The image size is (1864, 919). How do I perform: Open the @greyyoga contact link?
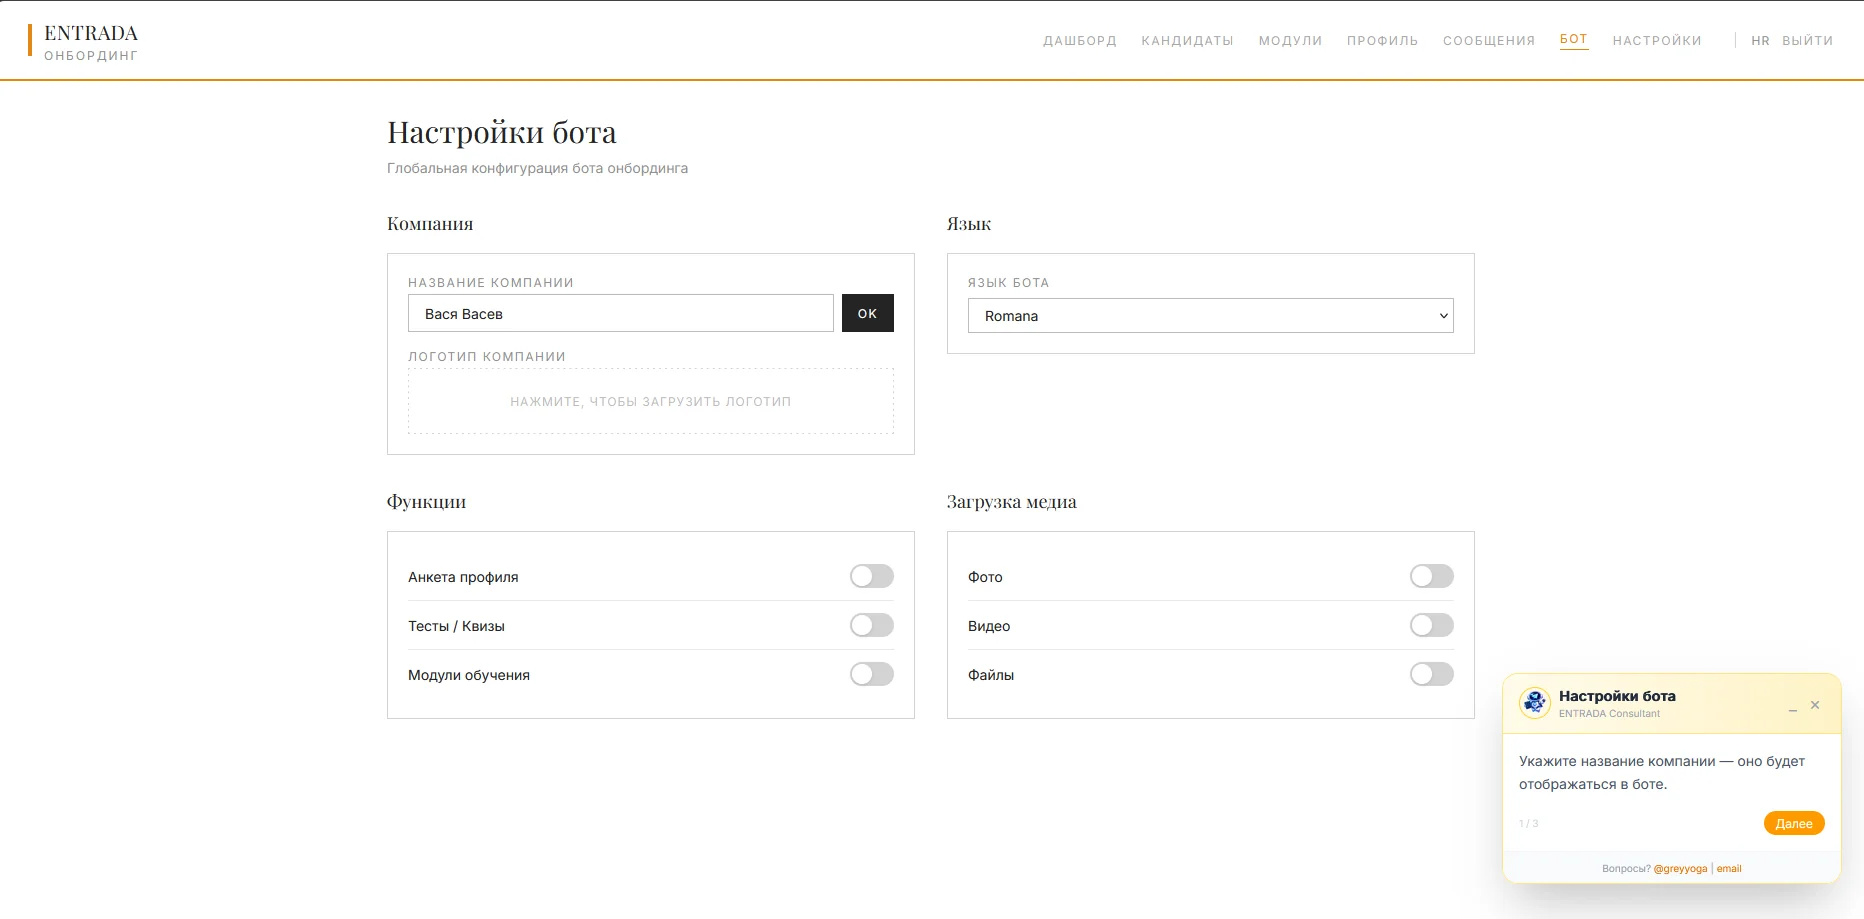pyautogui.click(x=1680, y=868)
